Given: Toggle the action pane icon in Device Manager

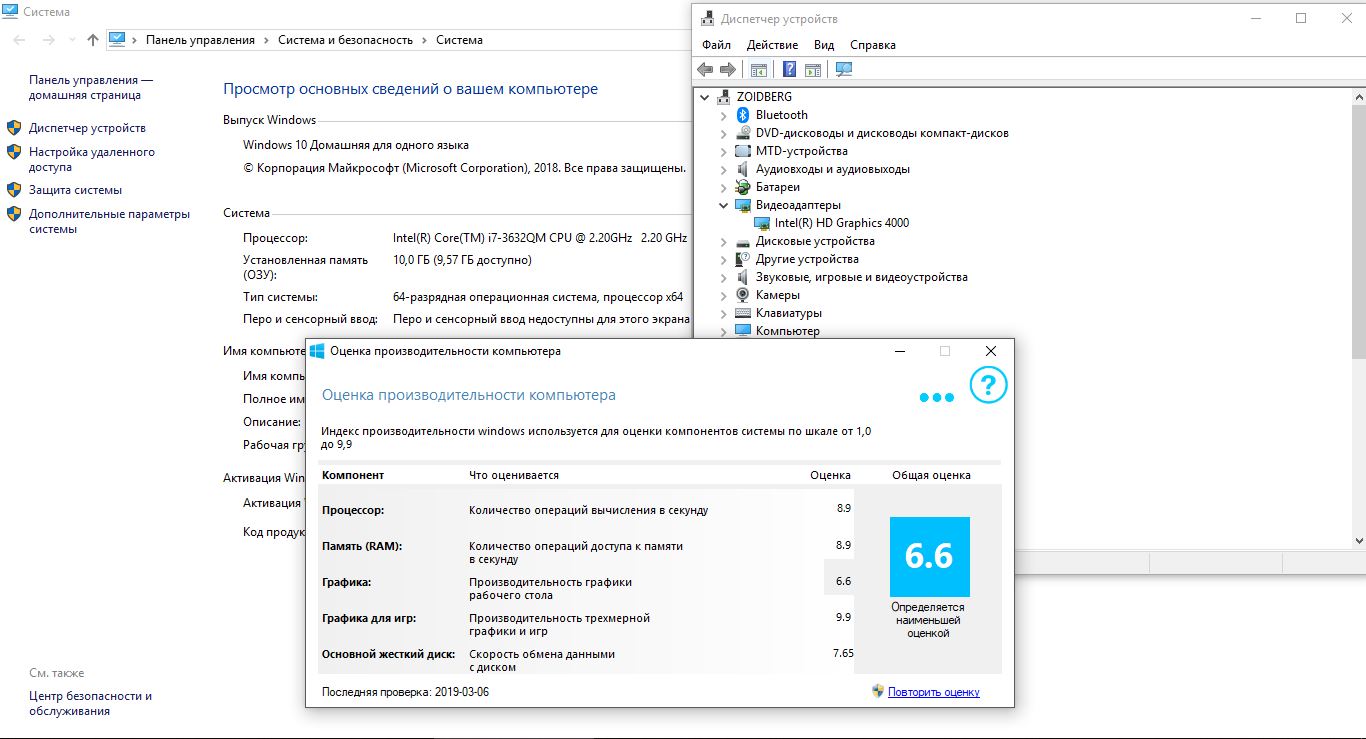Looking at the screenshot, I should pos(813,70).
